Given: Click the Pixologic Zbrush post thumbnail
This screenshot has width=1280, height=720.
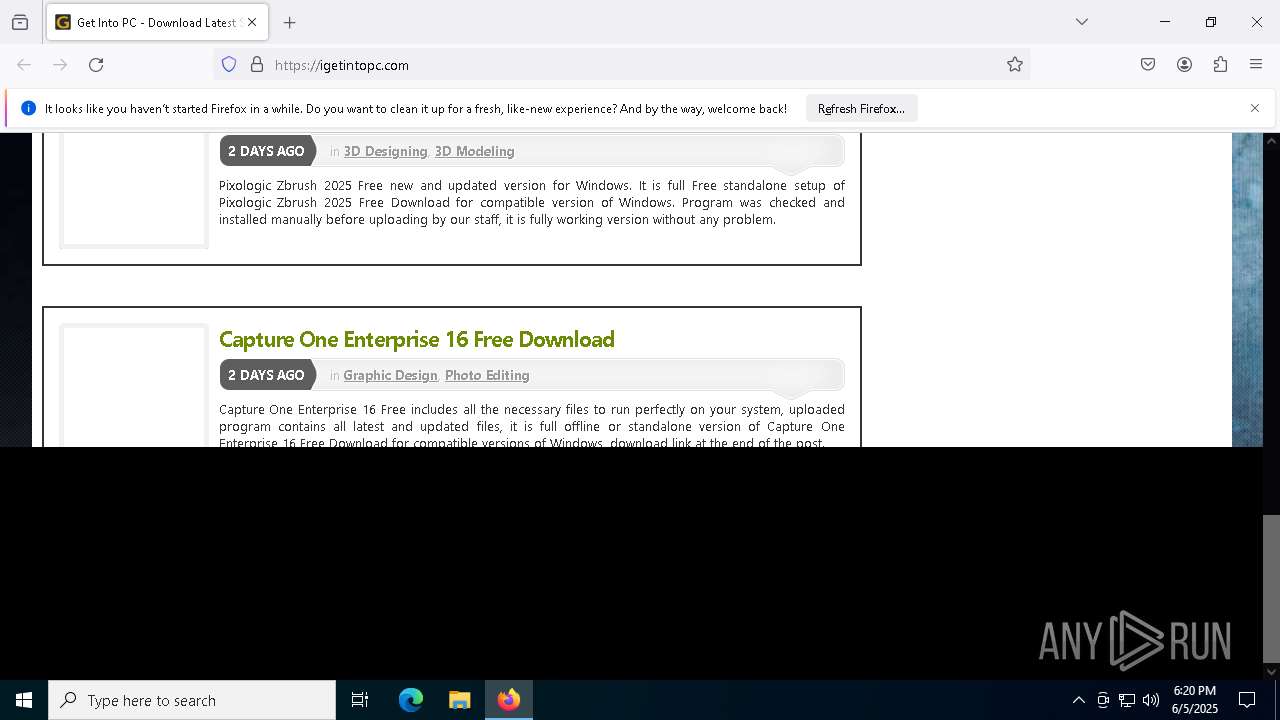Looking at the screenshot, I should (x=134, y=190).
